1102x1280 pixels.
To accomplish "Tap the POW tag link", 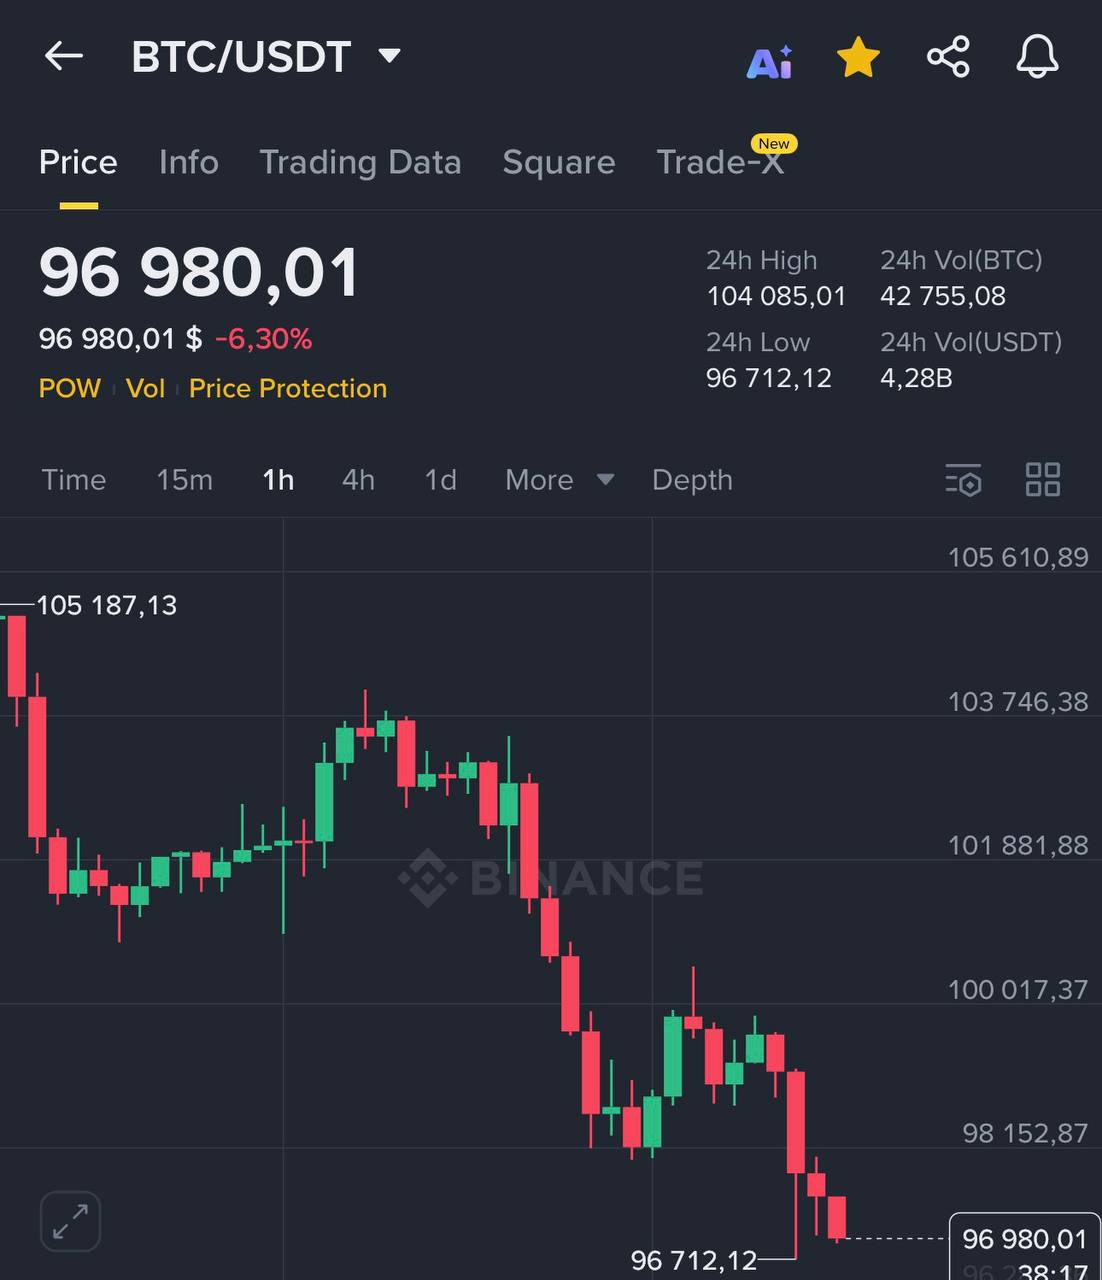I will pos(70,388).
